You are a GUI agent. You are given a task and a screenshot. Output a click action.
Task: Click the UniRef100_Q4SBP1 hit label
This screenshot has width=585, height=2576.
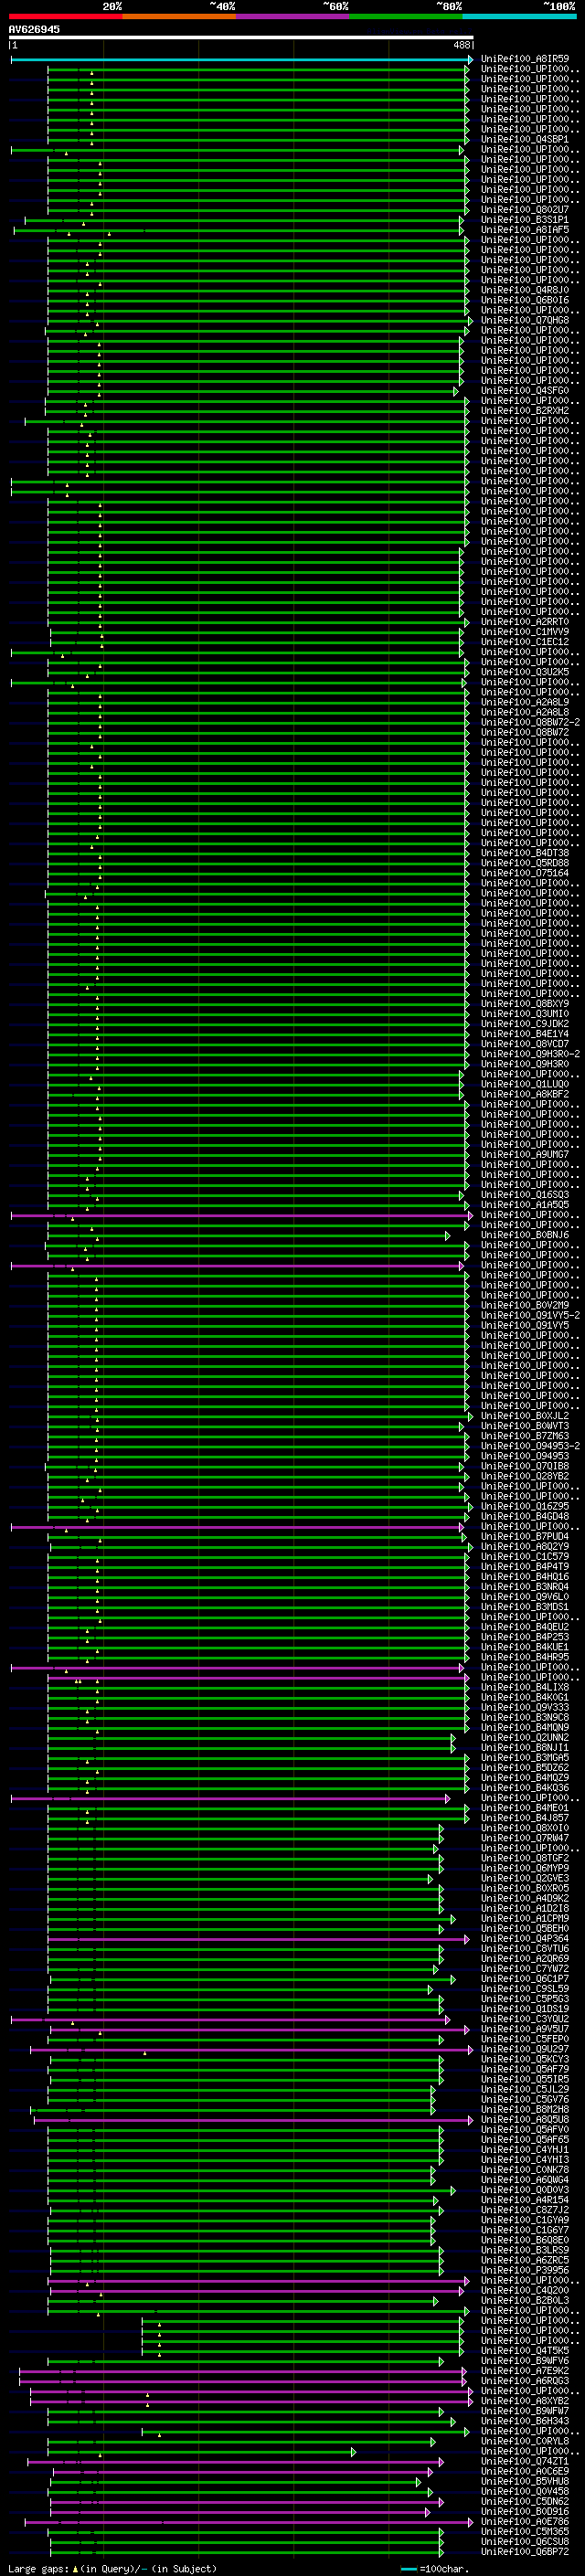525,139
